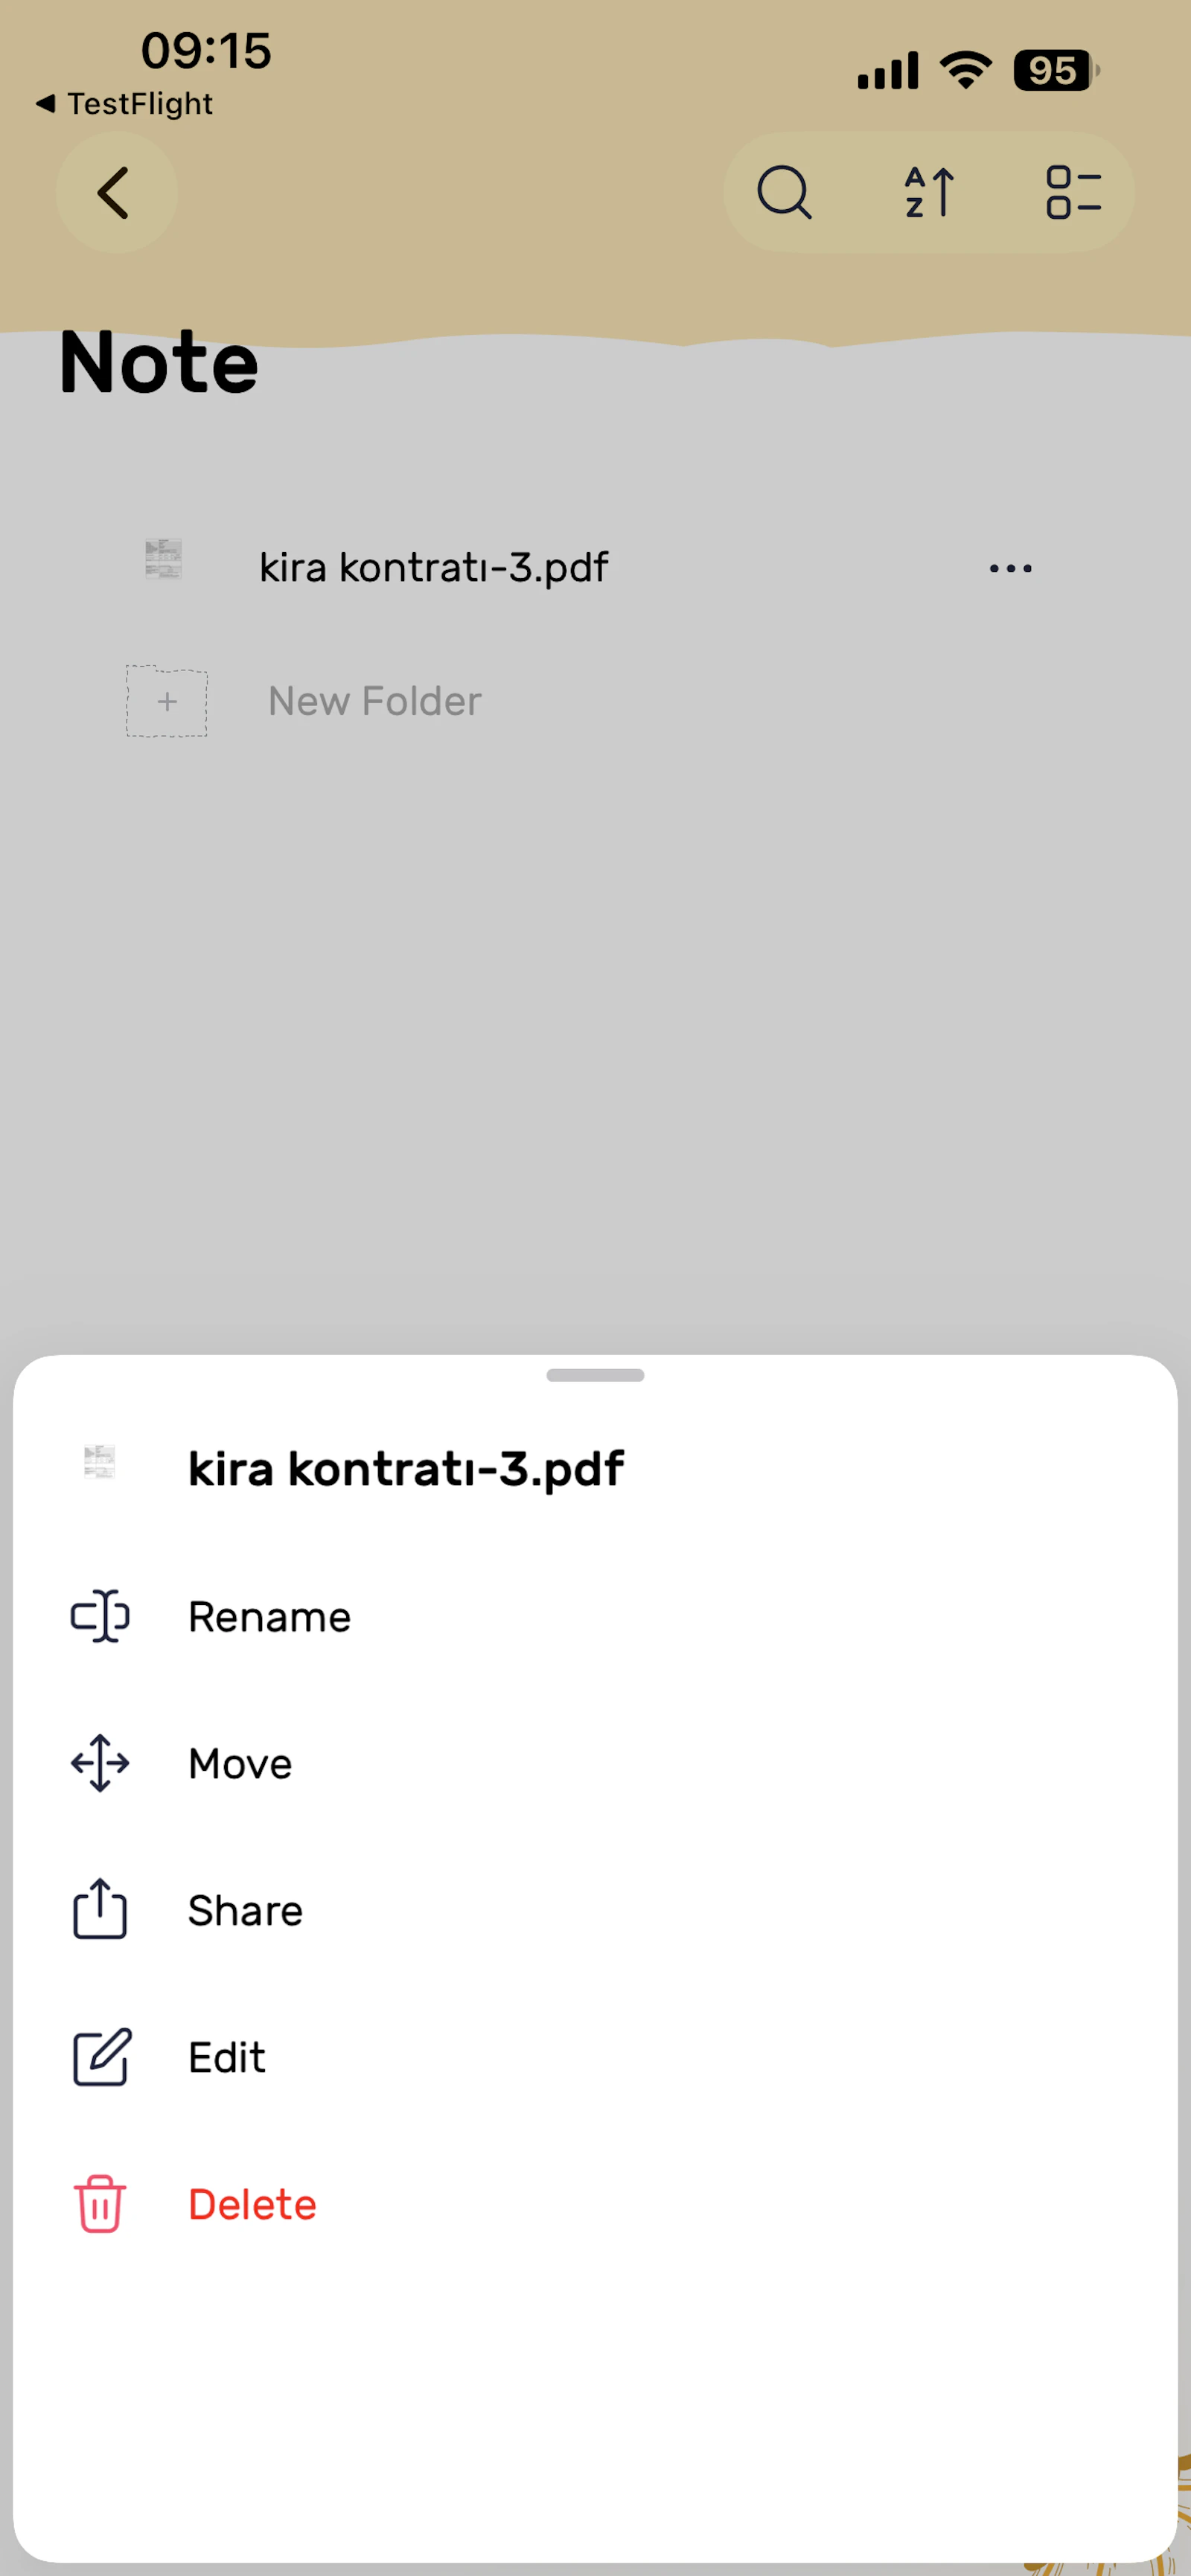Grab the bottom sheet drag handle

click(x=595, y=1375)
